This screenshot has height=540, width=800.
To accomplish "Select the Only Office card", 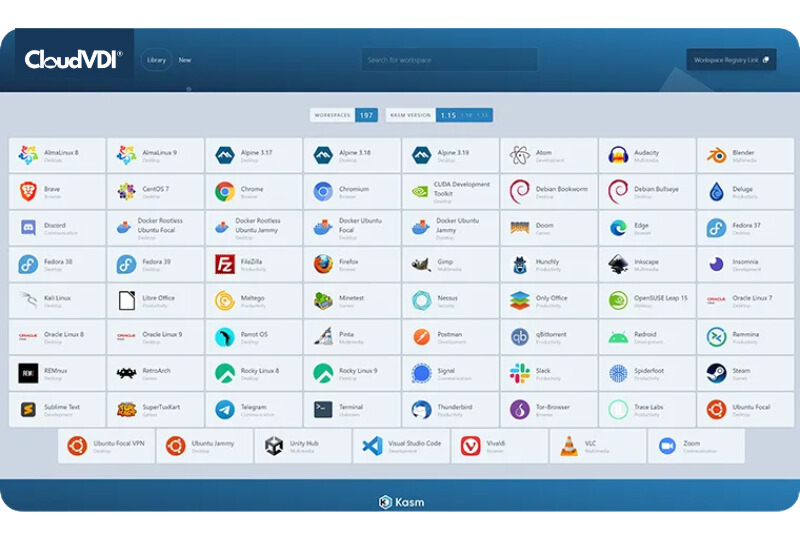I will pos(549,301).
